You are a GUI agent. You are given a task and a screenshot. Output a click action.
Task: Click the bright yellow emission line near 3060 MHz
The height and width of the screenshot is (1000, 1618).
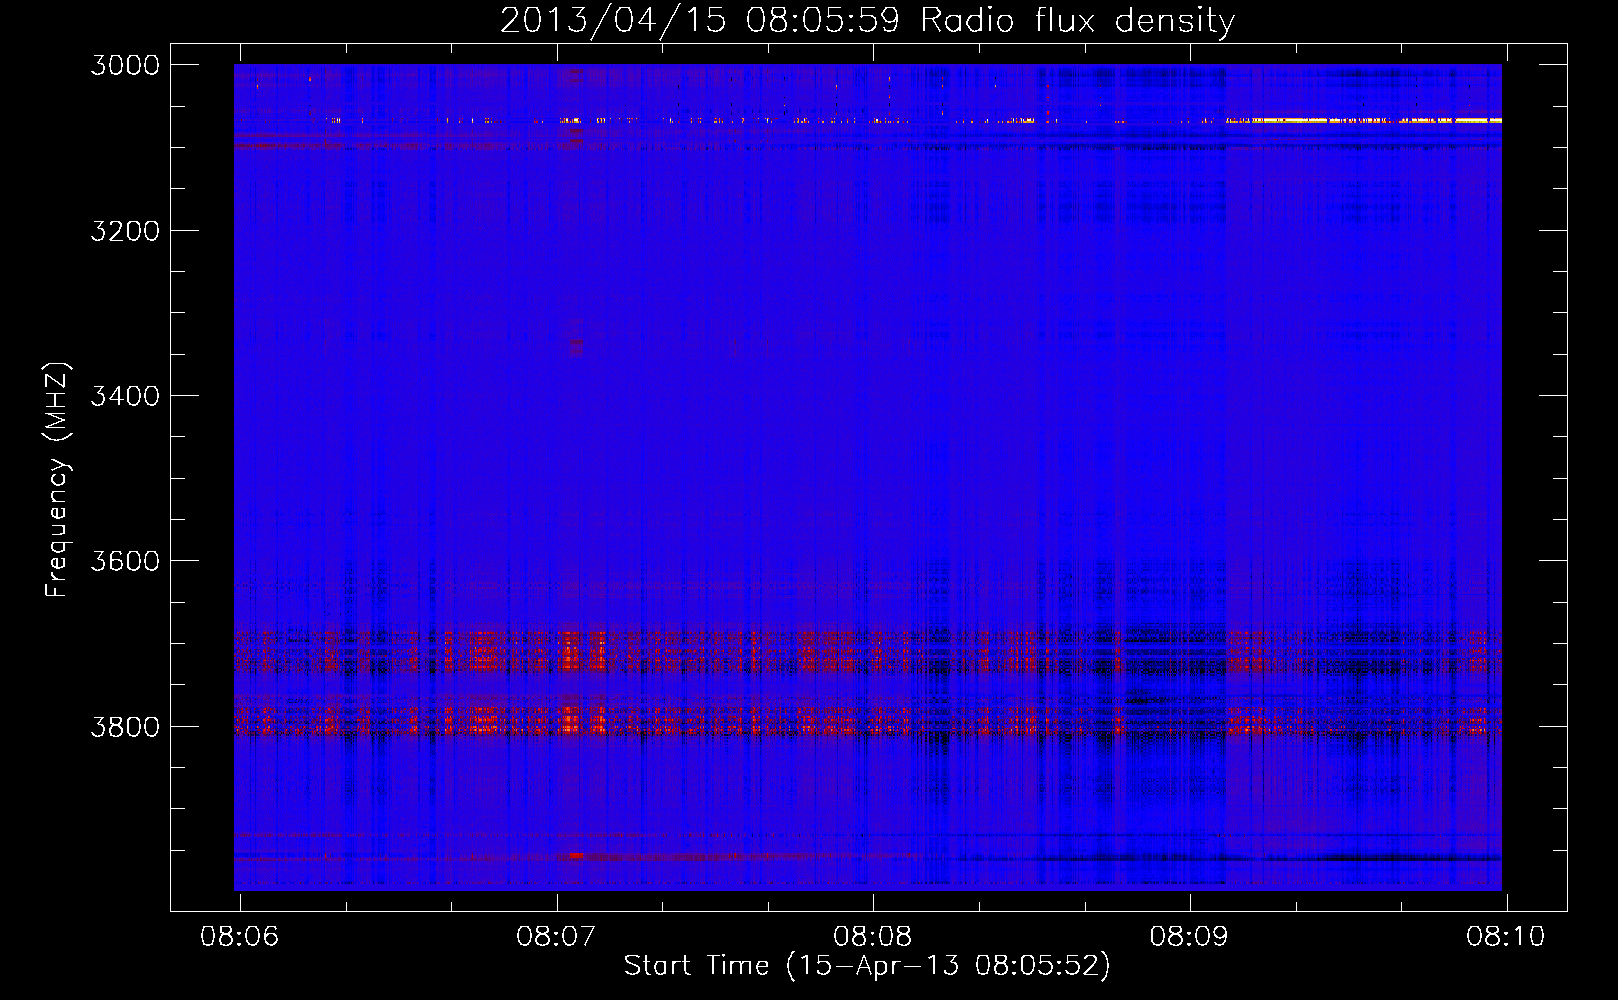coord(1364,120)
